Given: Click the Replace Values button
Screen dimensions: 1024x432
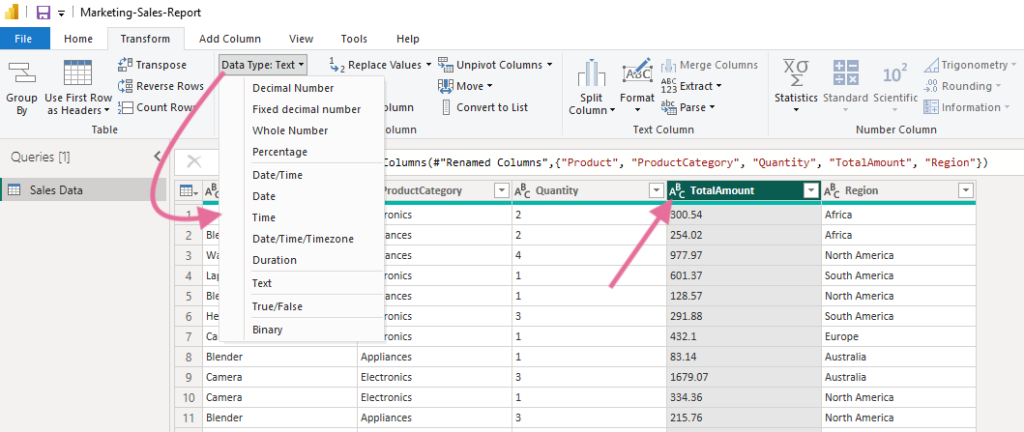Looking at the screenshot, I should [380, 65].
